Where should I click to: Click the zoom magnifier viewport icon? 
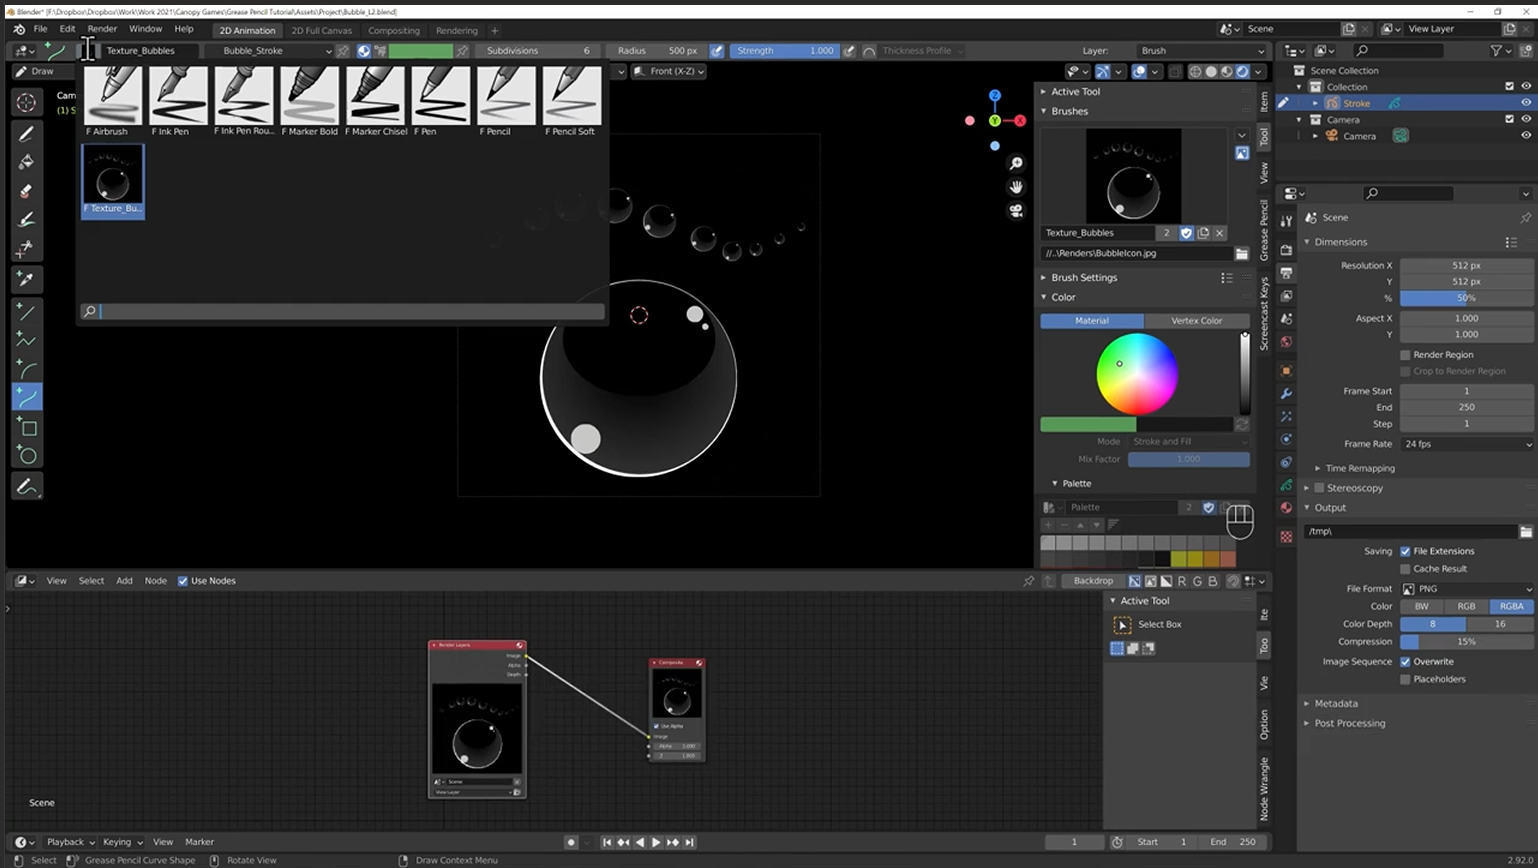1016,164
